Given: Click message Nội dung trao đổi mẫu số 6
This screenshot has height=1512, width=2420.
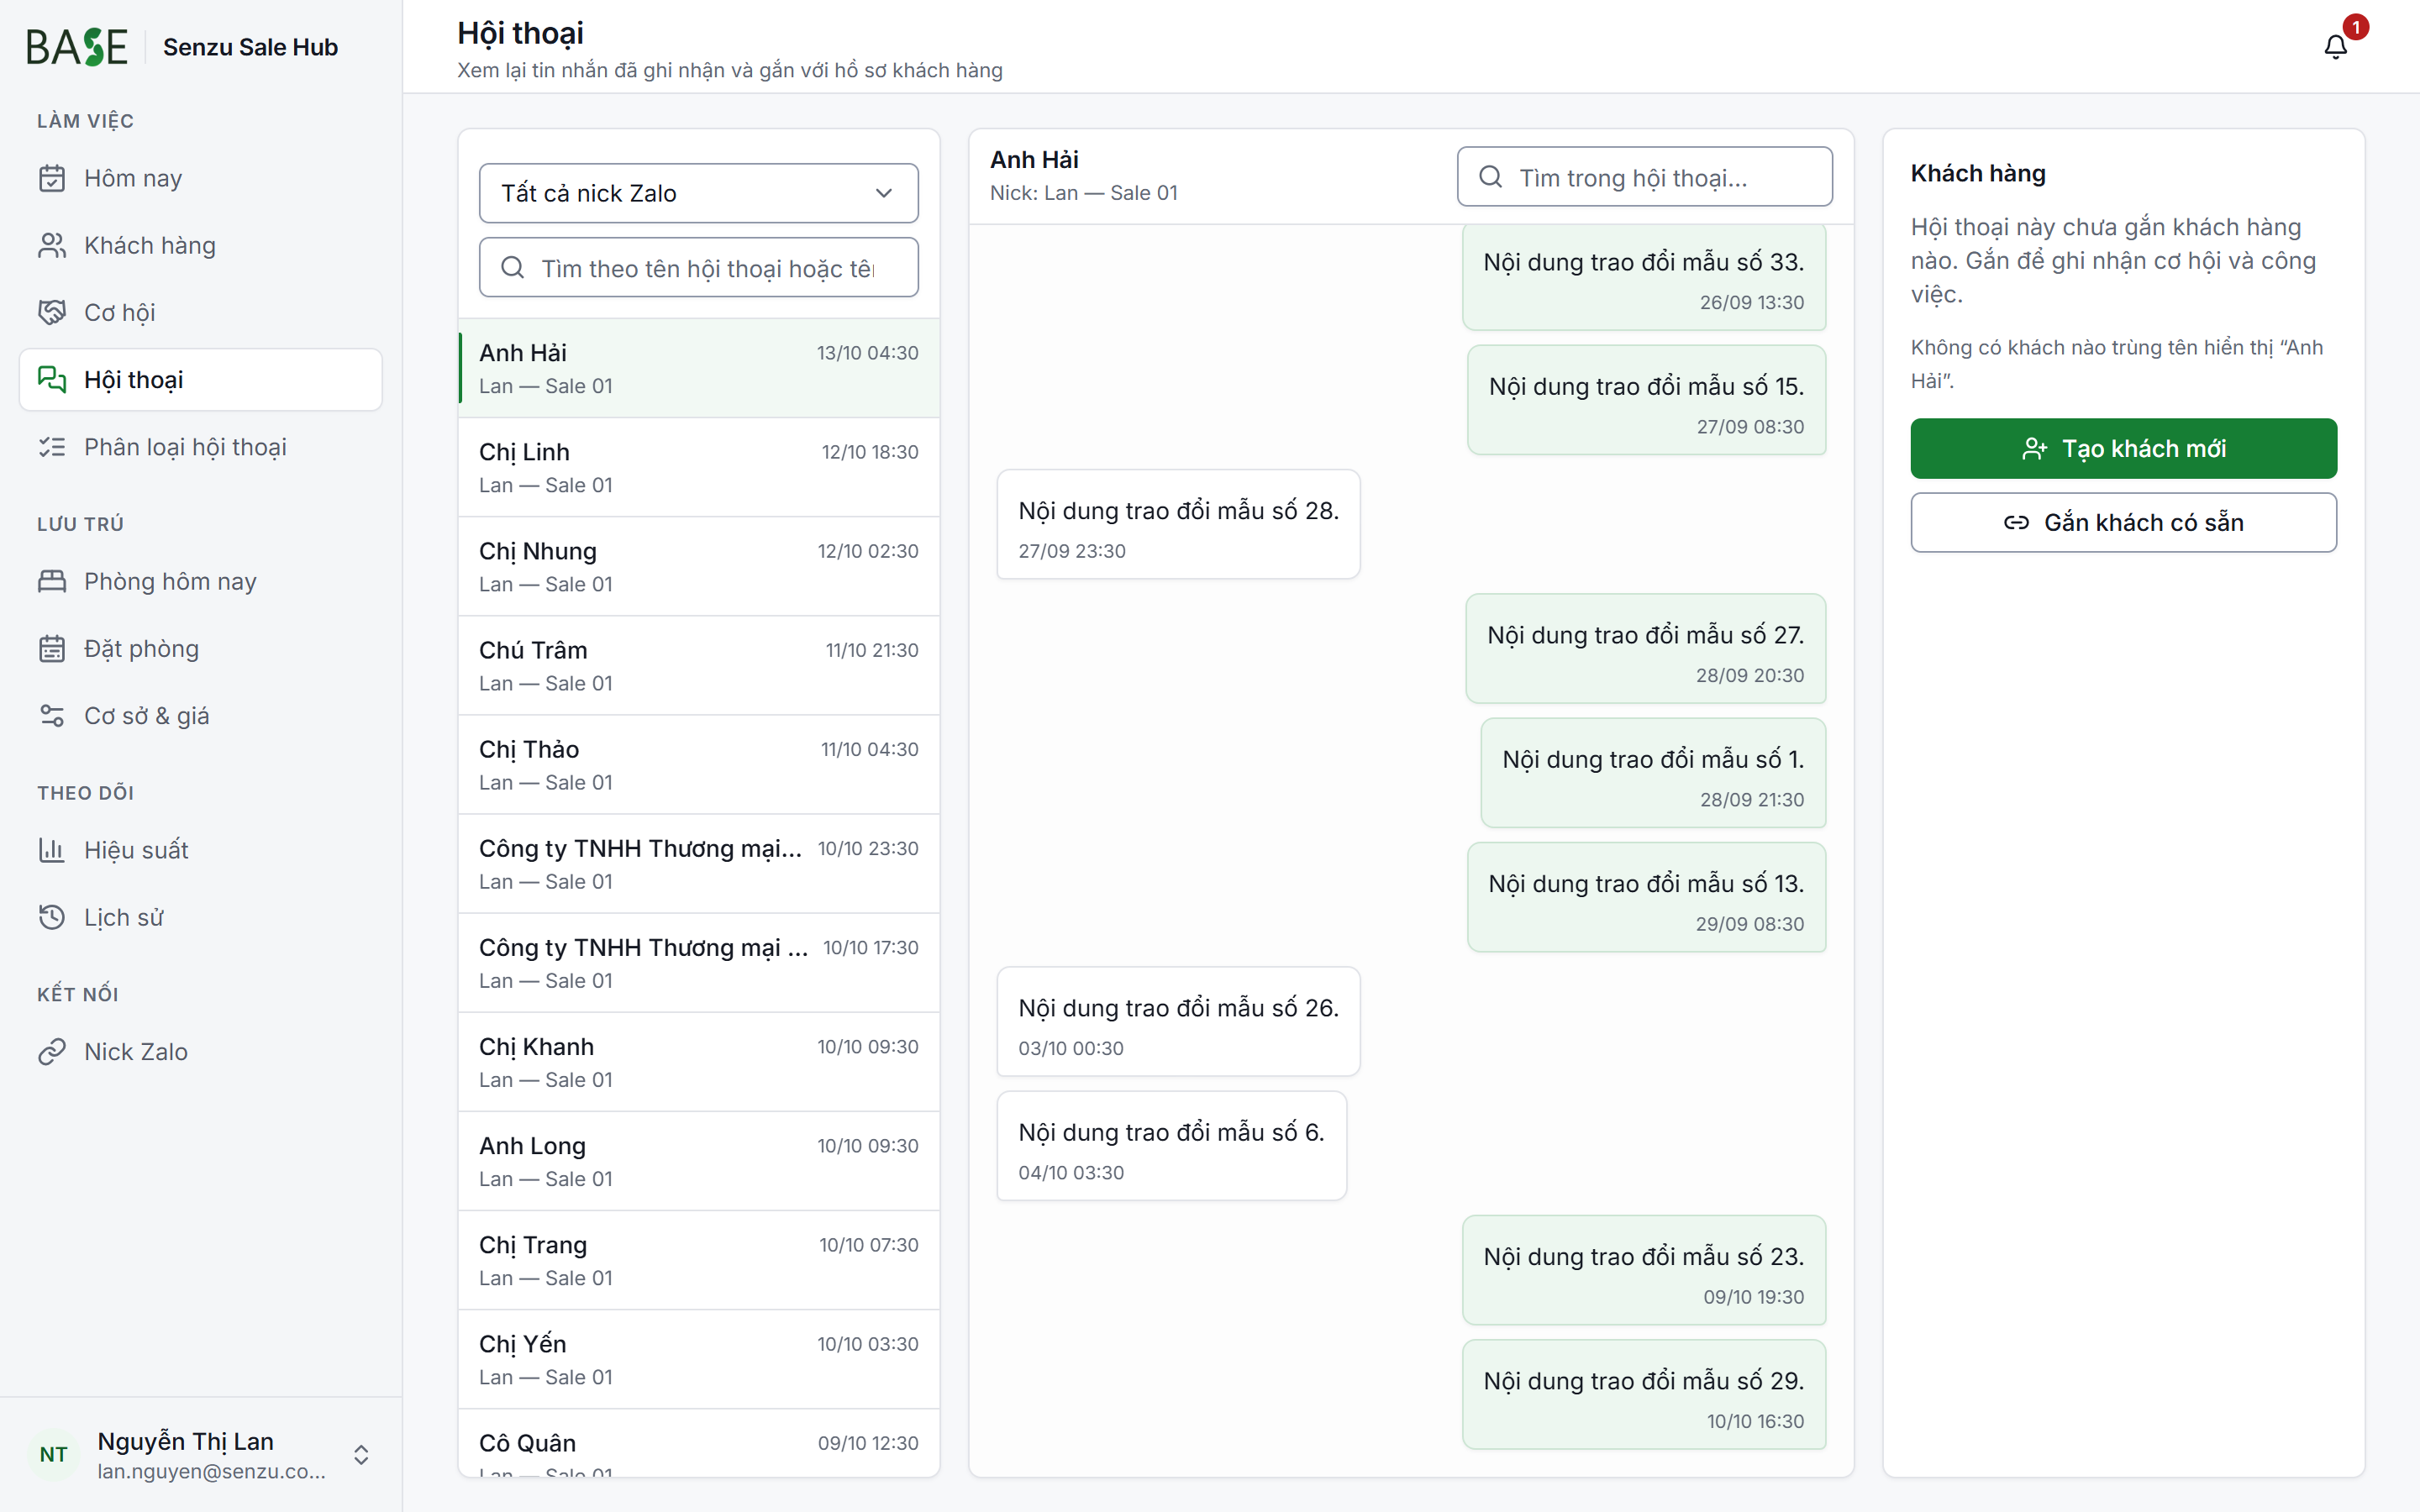Looking at the screenshot, I should 1171,1146.
